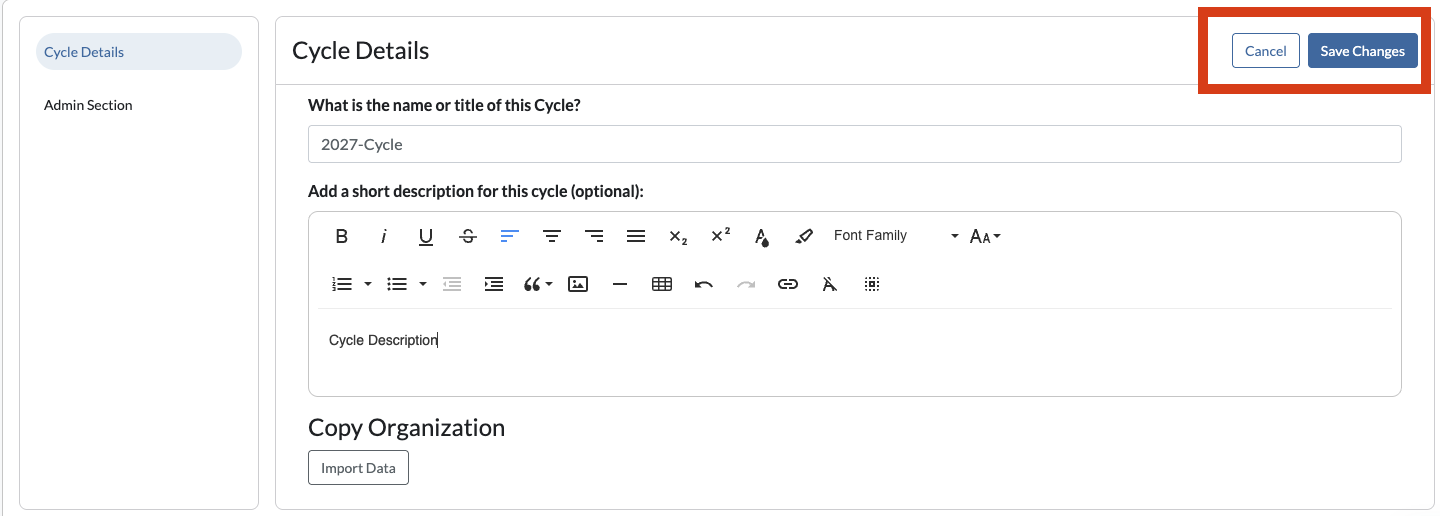
Task: Justify the text alignment
Action: 636,236
